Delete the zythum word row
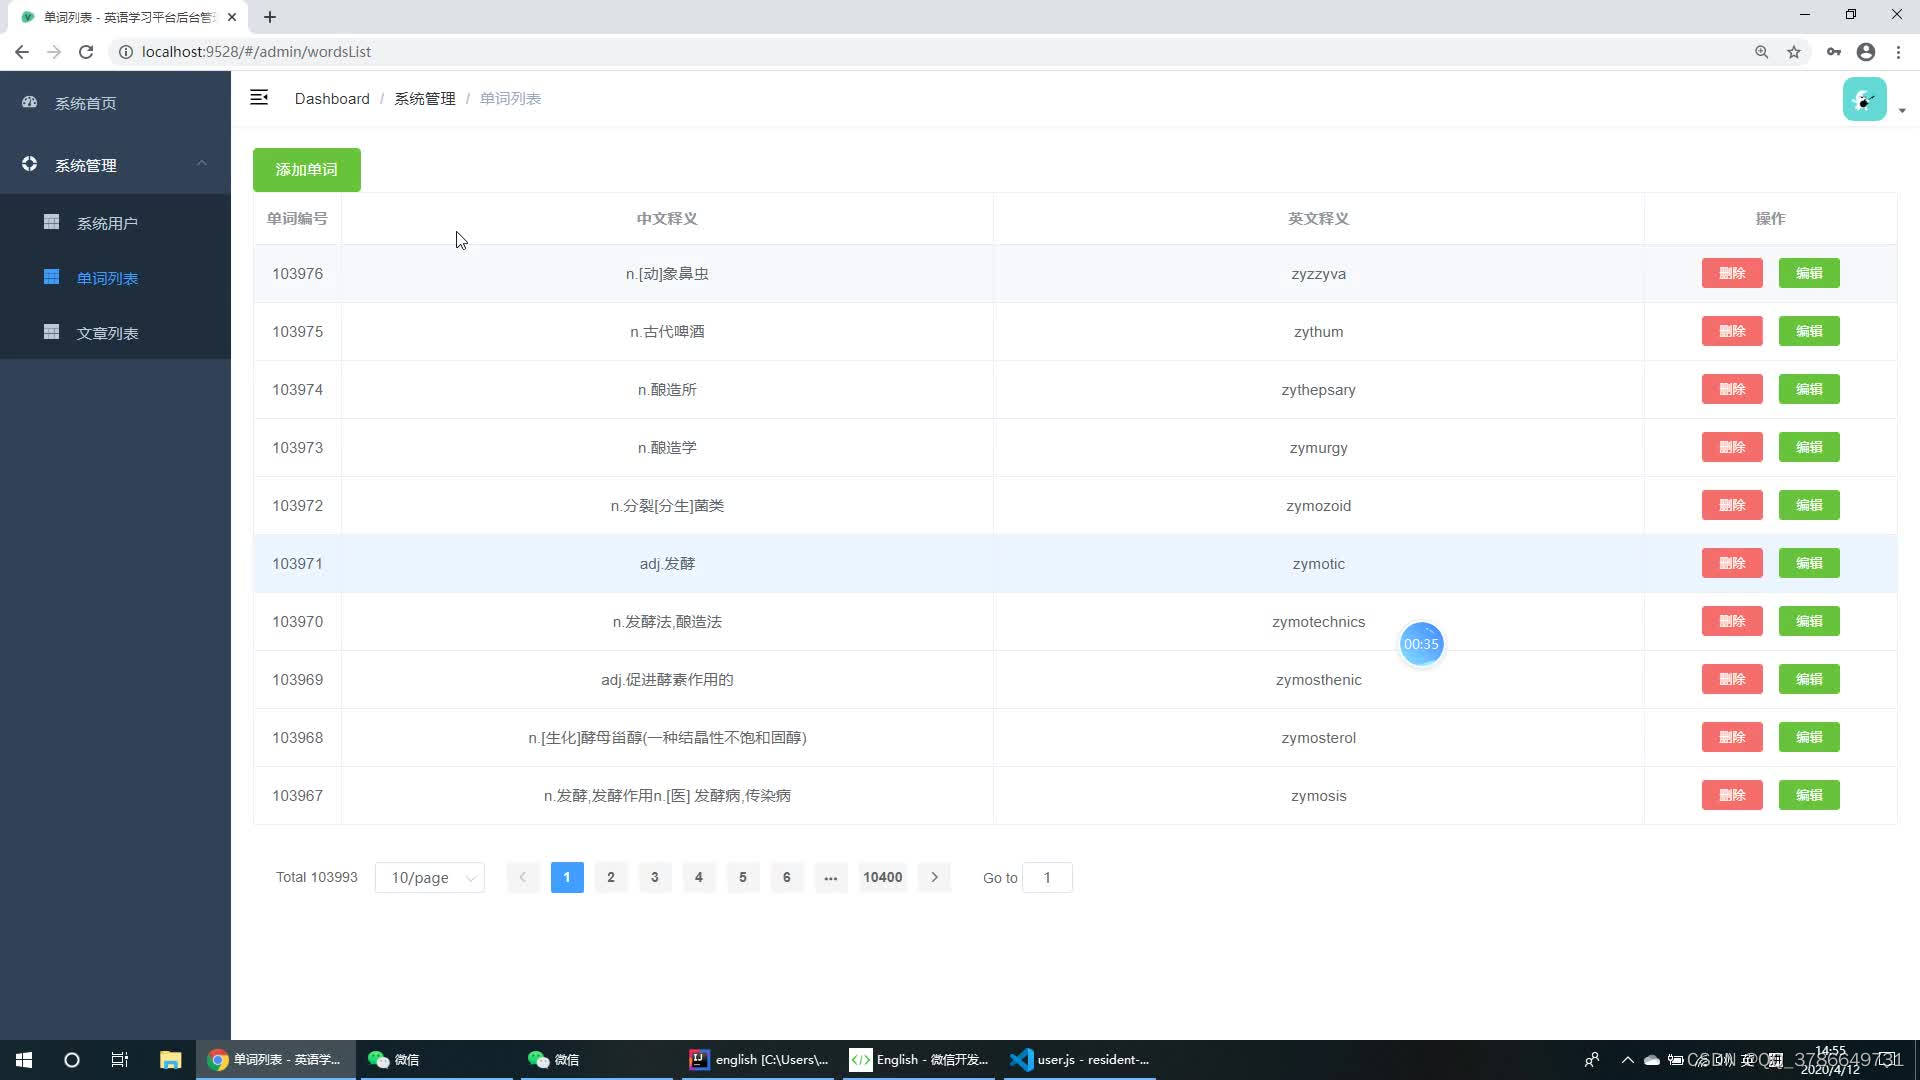This screenshot has width=1920, height=1080. click(1732, 331)
